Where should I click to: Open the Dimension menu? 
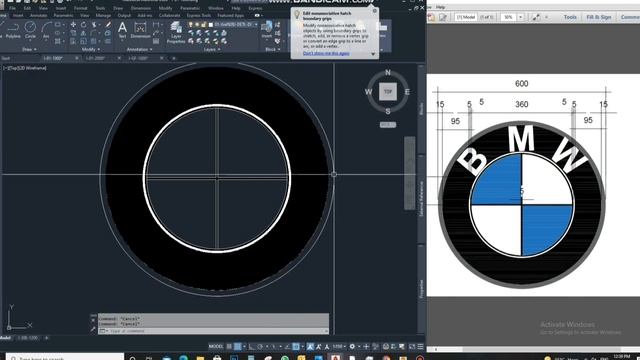click(141, 8)
